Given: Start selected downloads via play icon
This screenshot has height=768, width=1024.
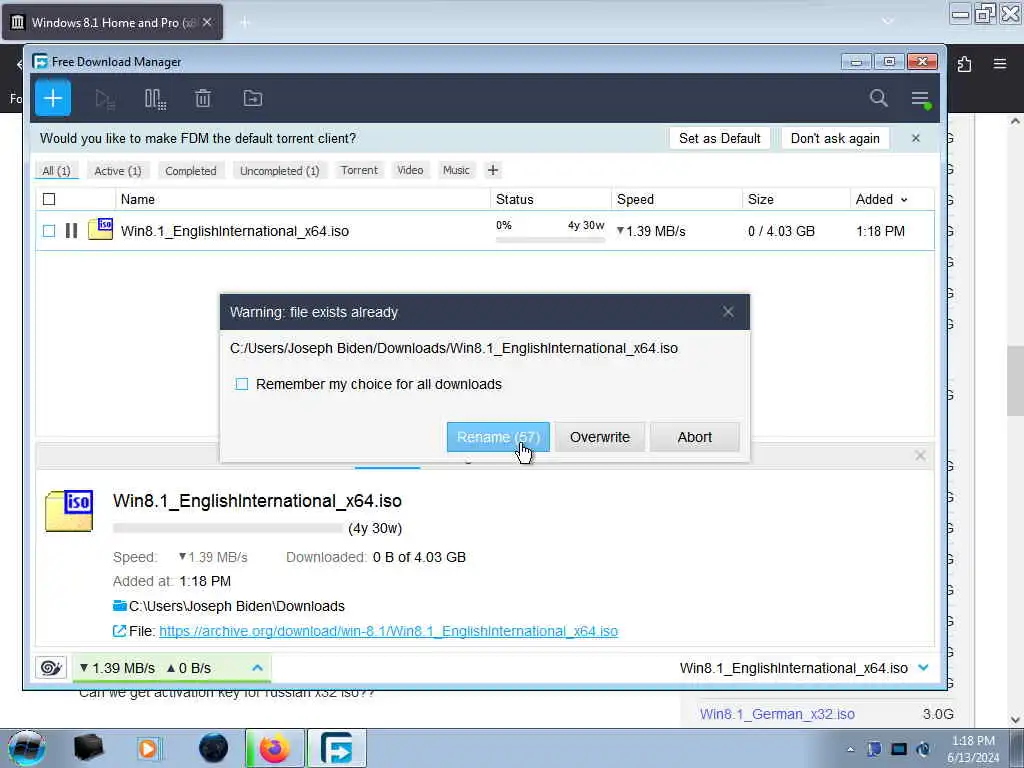Looking at the screenshot, I should click(104, 99).
